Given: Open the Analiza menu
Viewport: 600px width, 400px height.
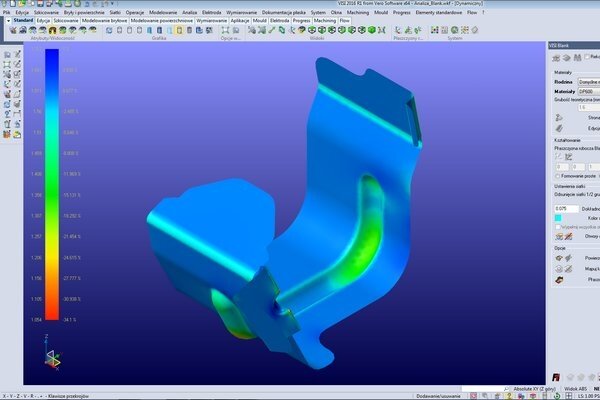Looking at the screenshot, I should click(x=189, y=12).
